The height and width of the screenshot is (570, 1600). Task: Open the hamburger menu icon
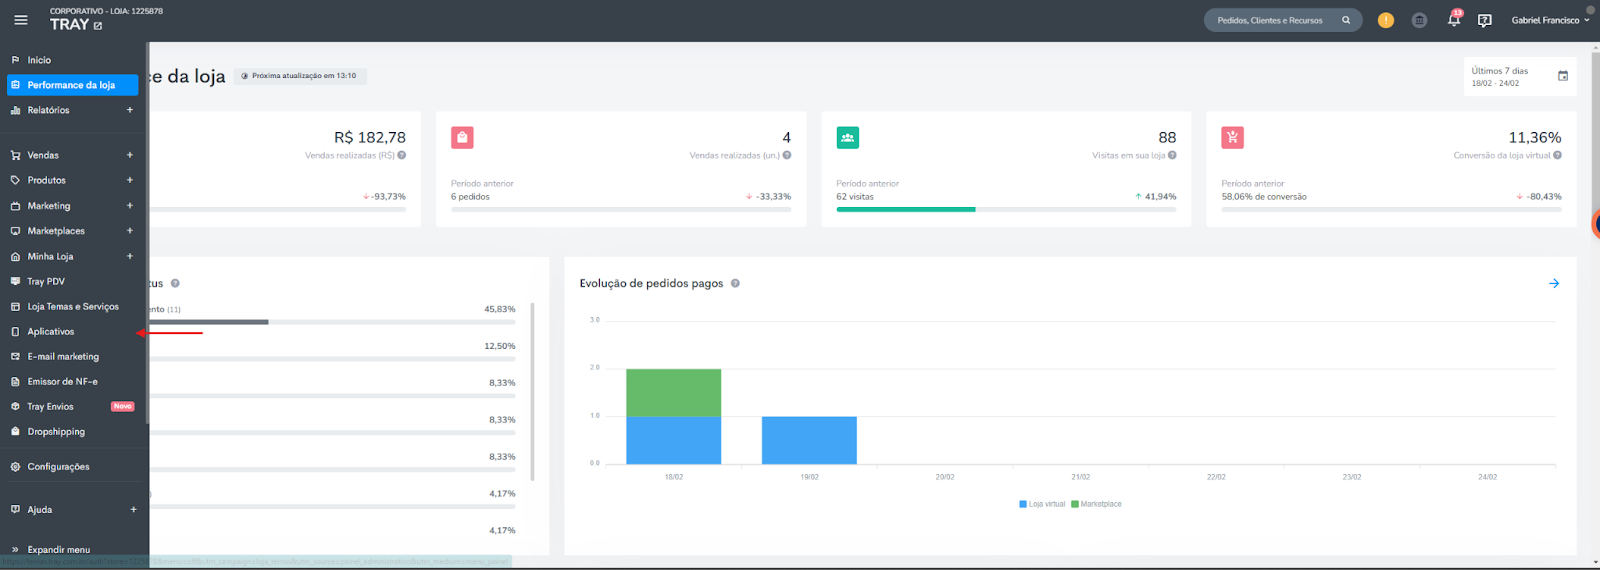pos(20,20)
